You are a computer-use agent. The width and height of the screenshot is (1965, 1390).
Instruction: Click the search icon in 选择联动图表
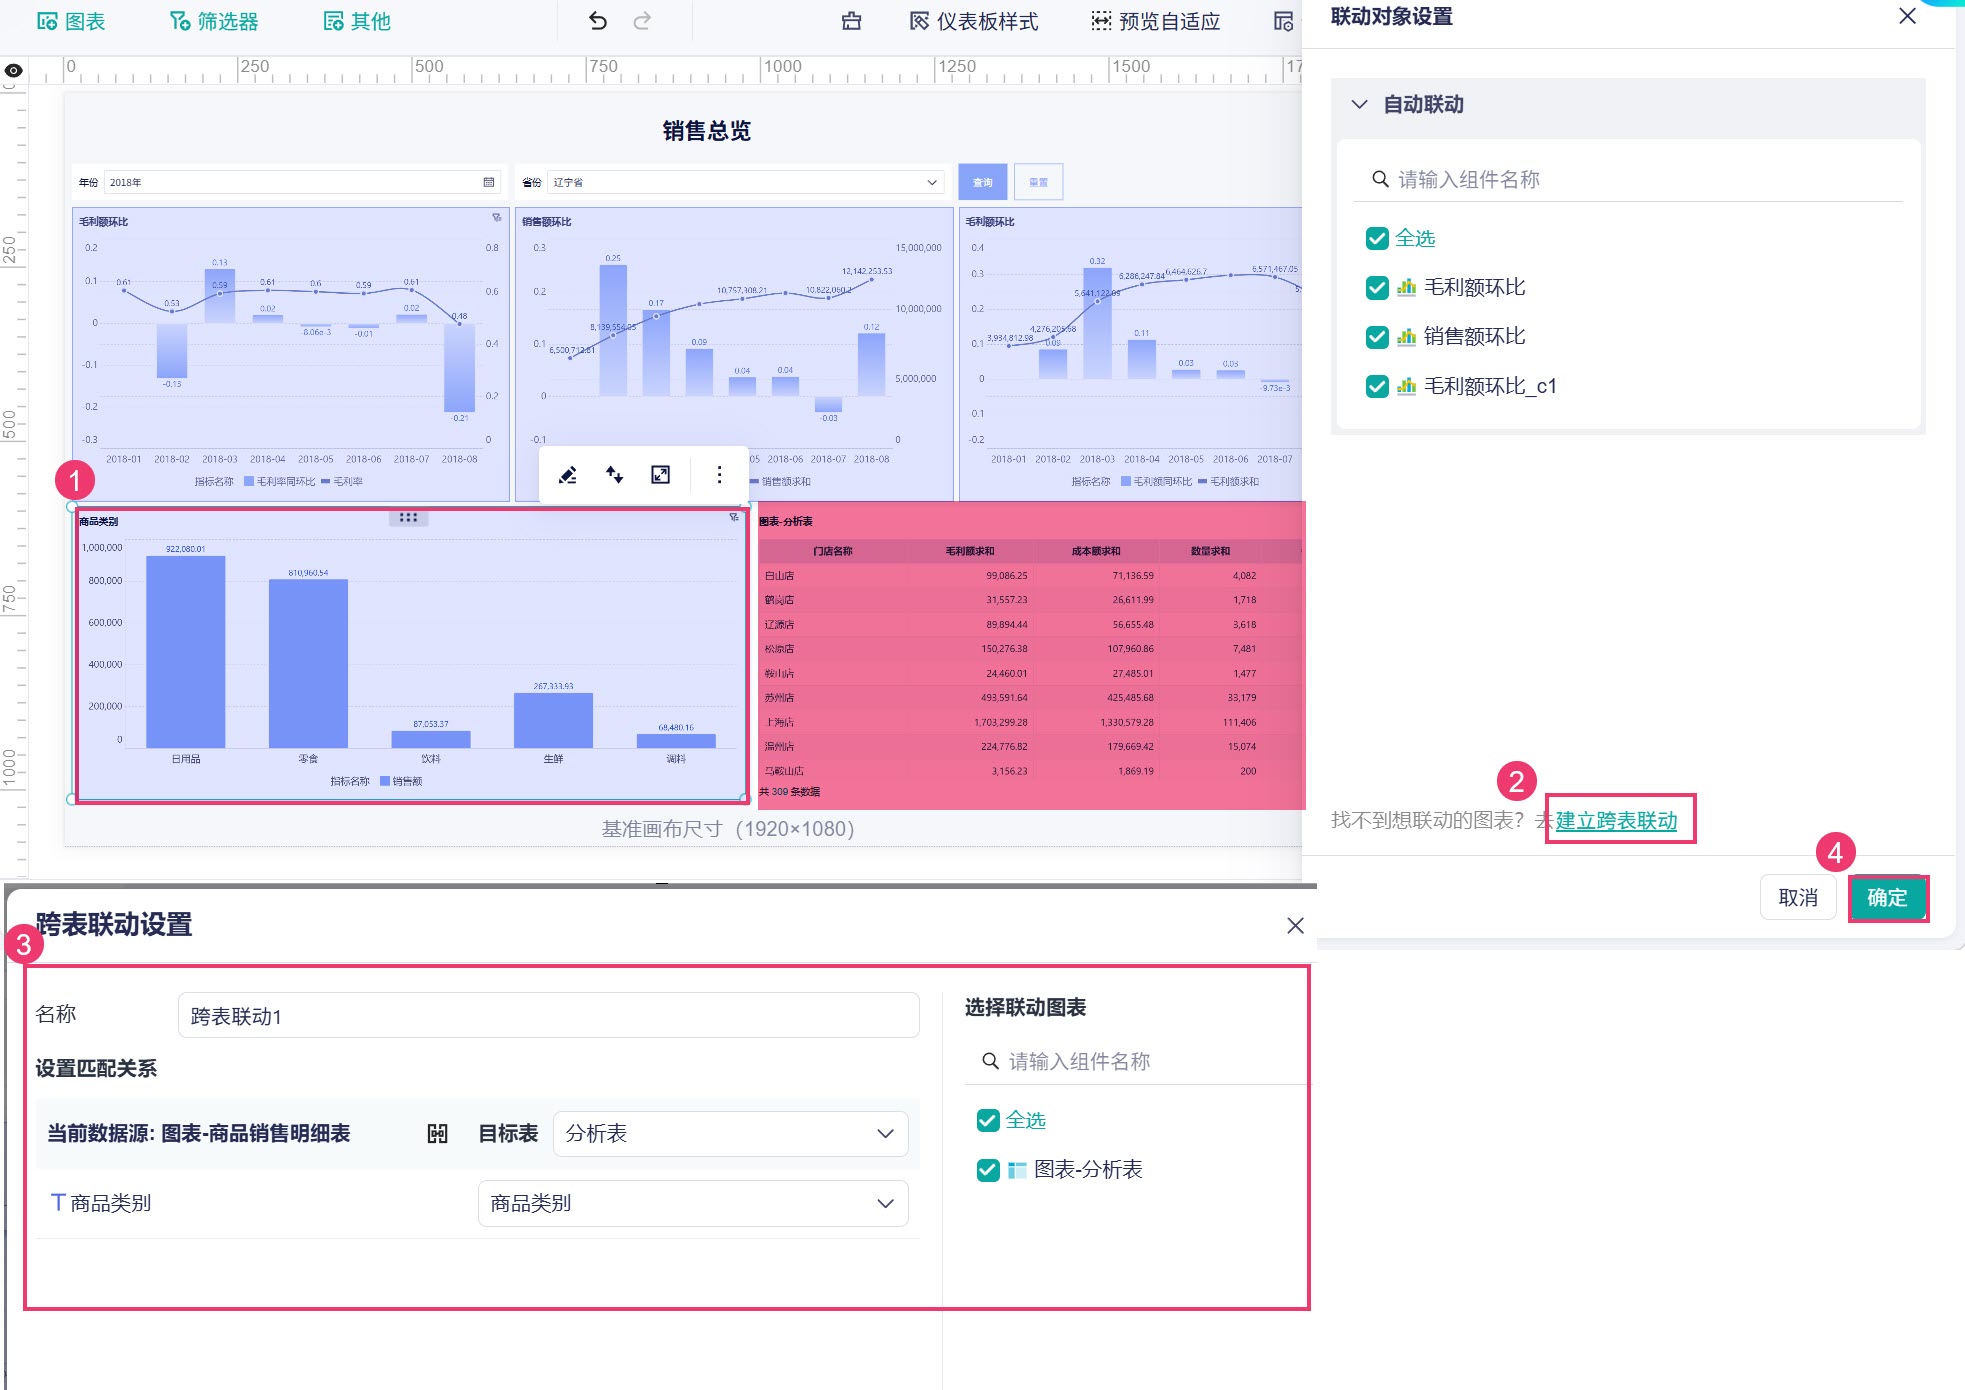coord(990,1061)
